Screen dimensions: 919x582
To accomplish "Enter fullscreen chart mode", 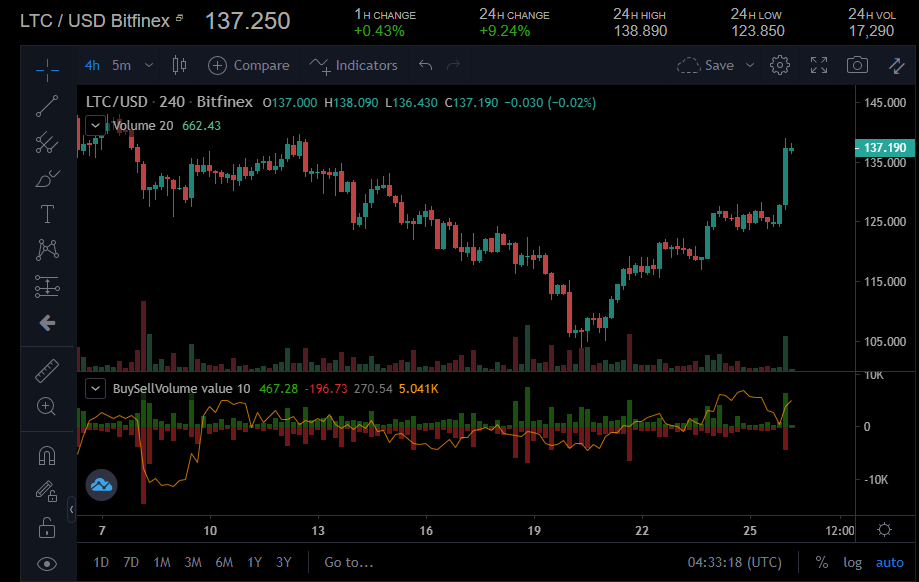I will [x=819, y=65].
